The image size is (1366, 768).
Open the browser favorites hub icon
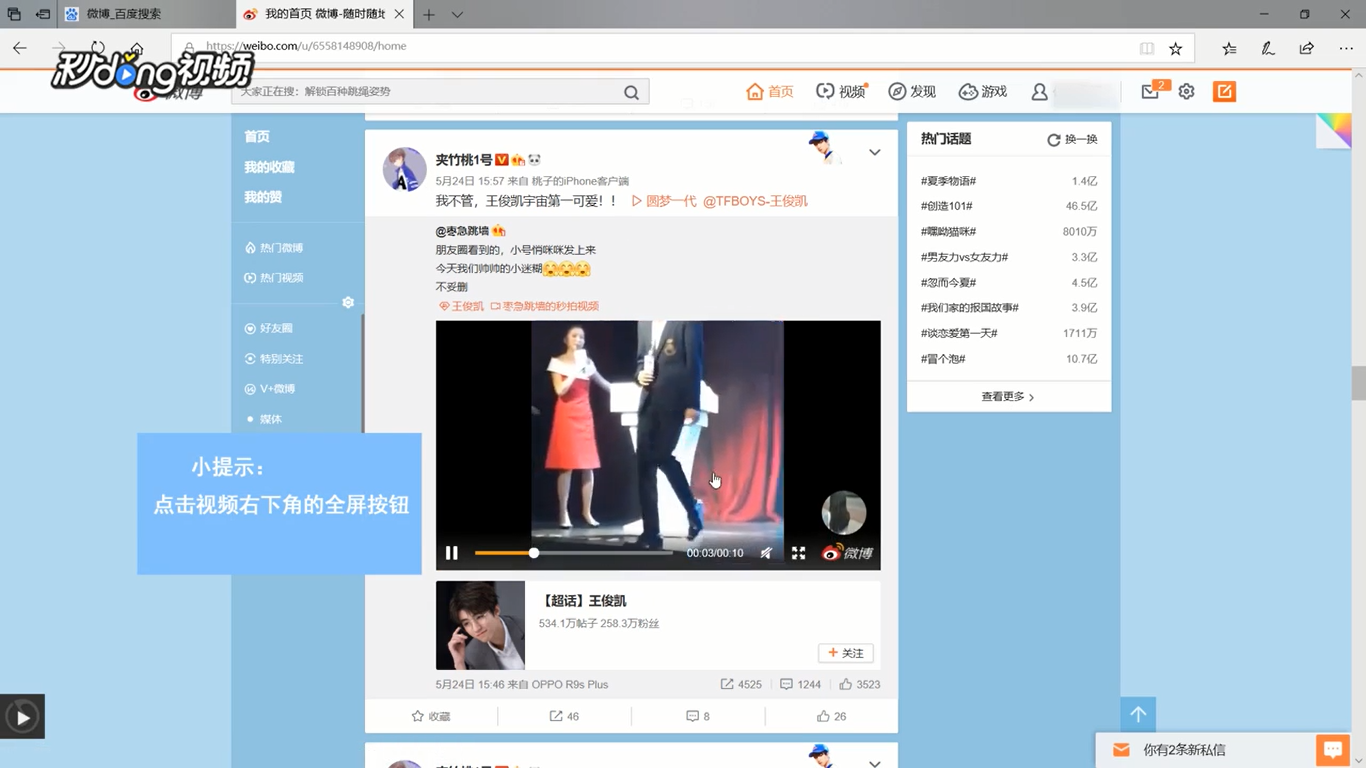click(x=1229, y=48)
